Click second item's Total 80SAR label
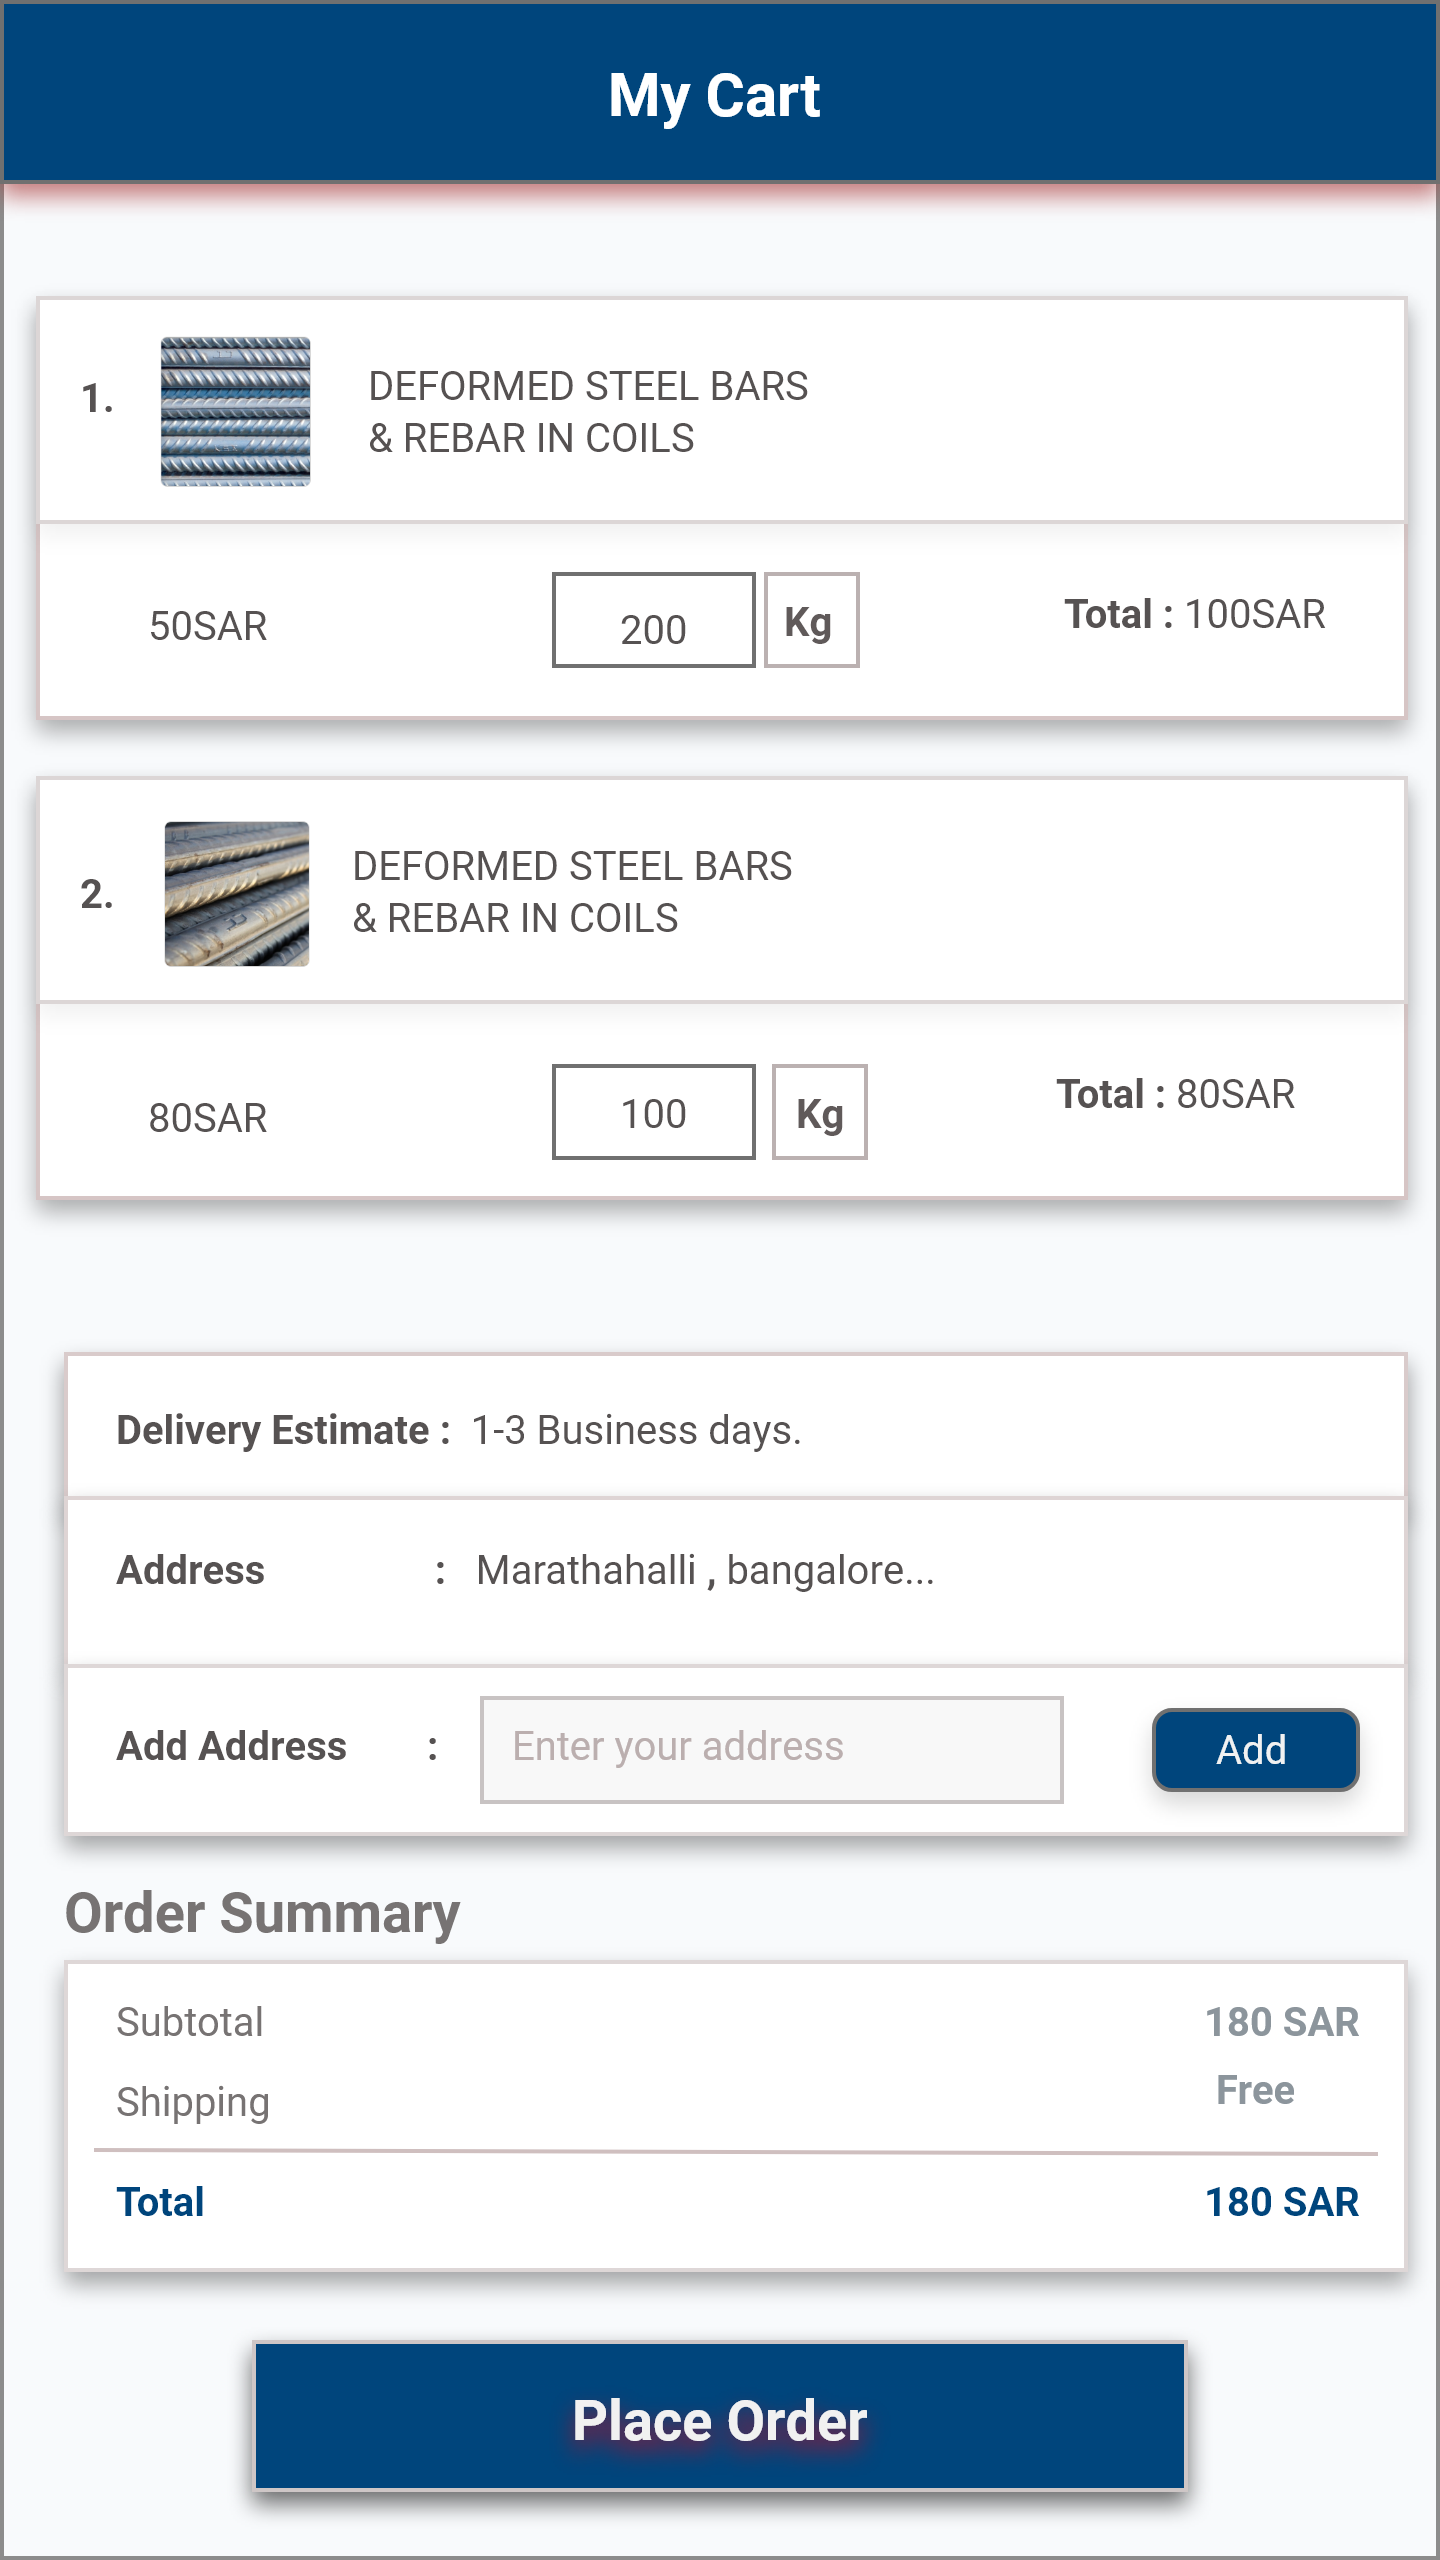The image size is (1440, 2560). 1175,1094
